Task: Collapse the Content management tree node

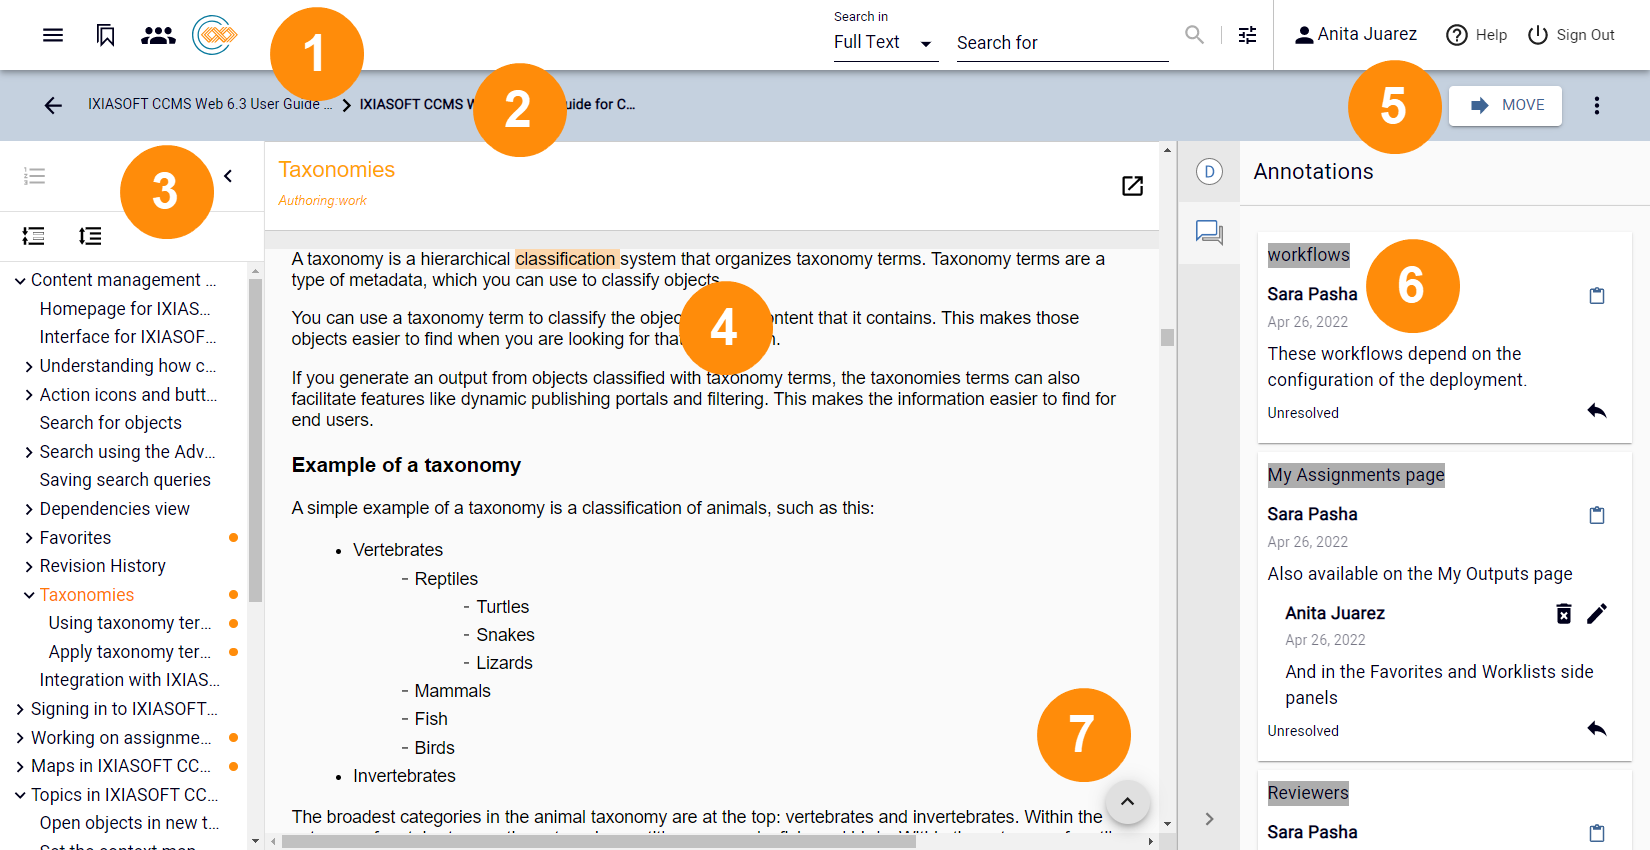Action: tap(20, 281)
